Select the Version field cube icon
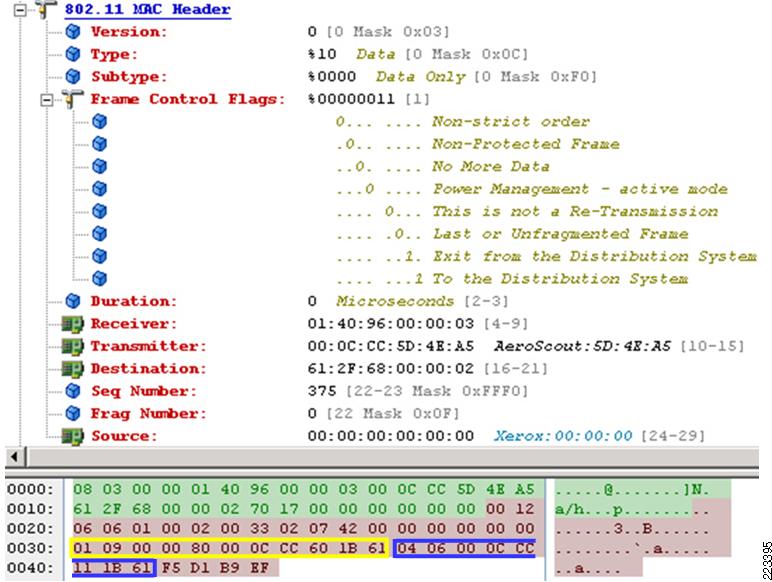Viewport: 772px width, 582px height. (x=73, y=32)
